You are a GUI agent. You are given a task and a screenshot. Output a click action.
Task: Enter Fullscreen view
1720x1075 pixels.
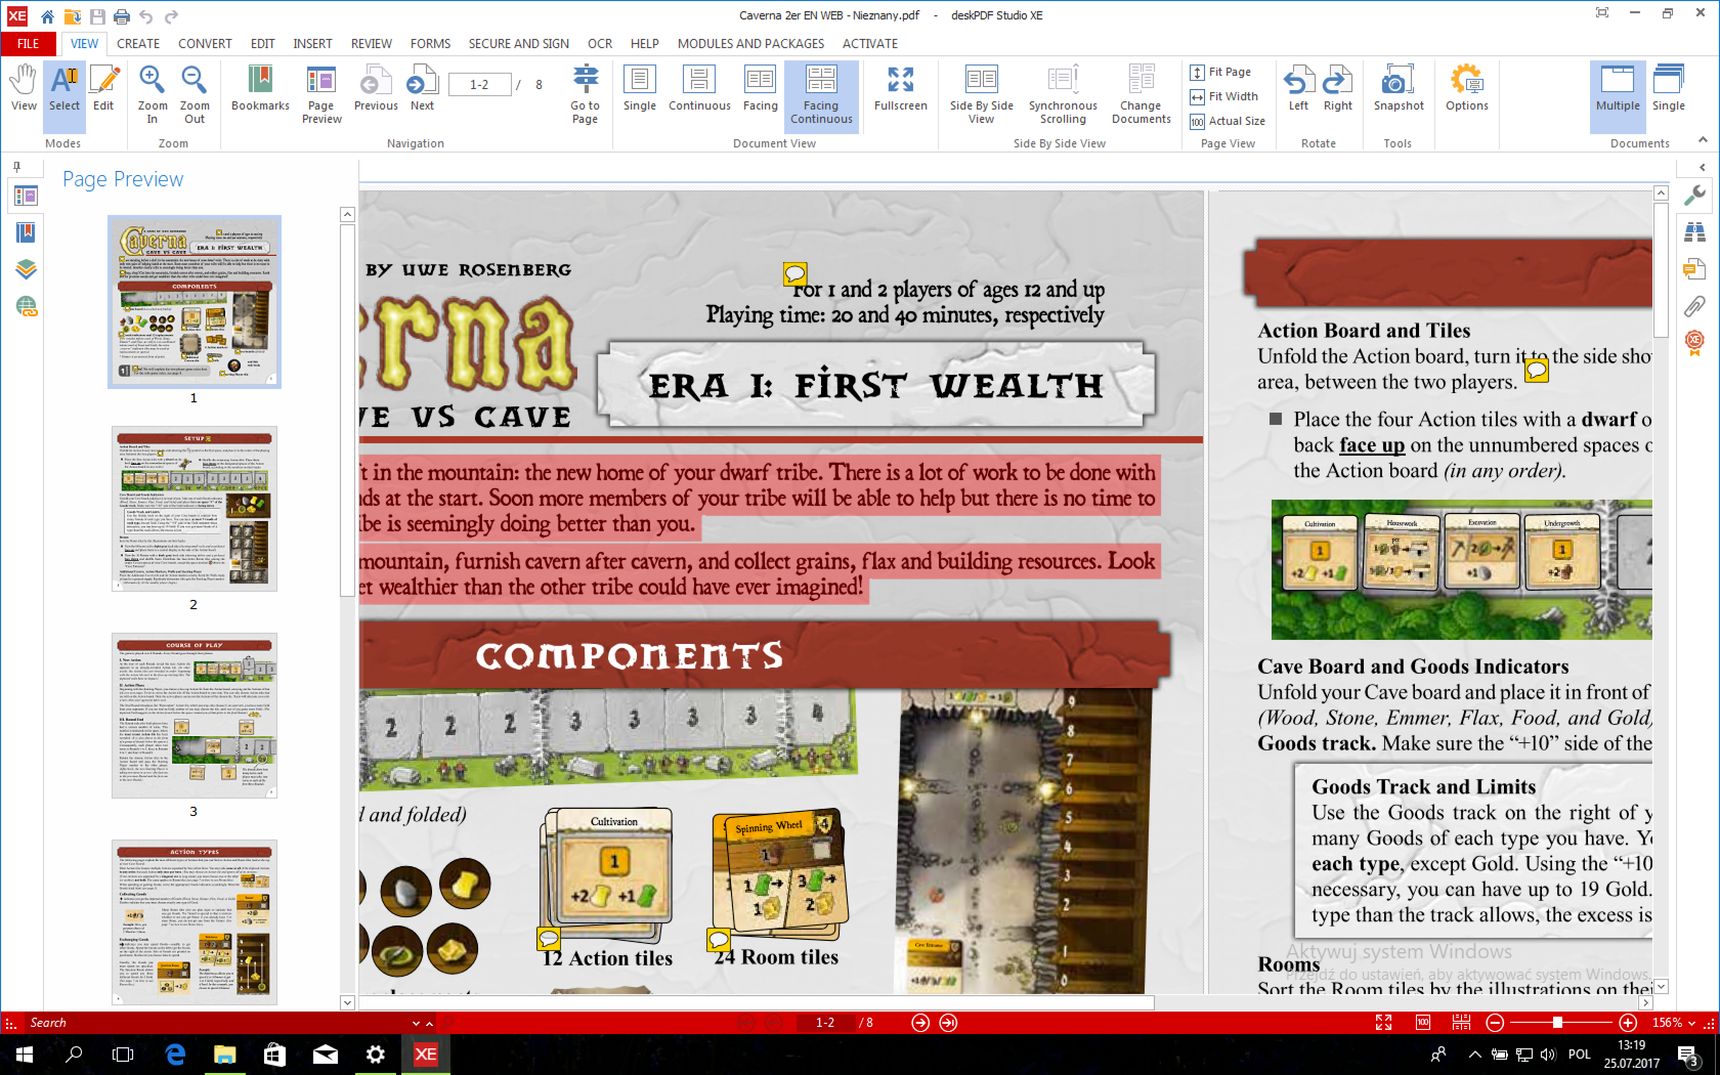click(x=900, y=88)
